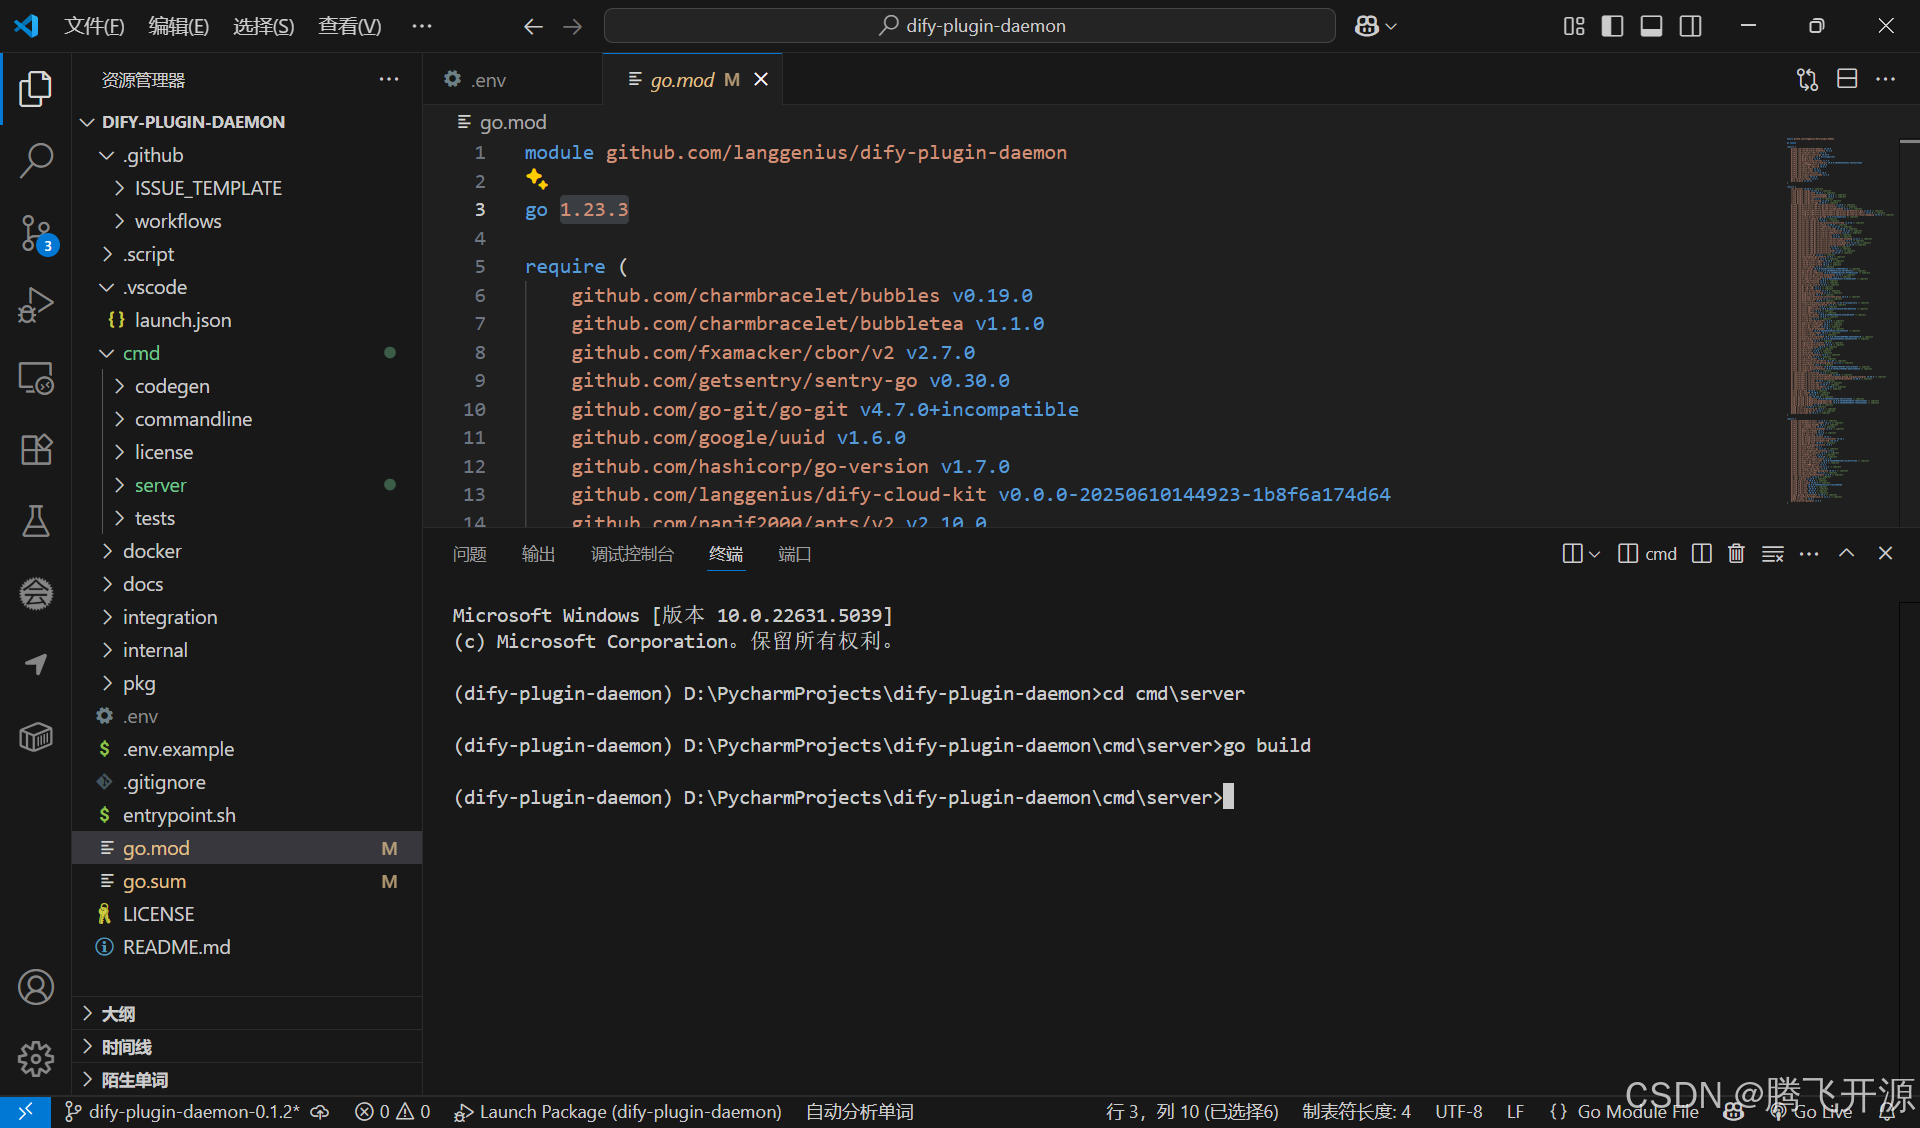Open the Extensions view
Screen dimensions: 1920x1128
(36, 449)
